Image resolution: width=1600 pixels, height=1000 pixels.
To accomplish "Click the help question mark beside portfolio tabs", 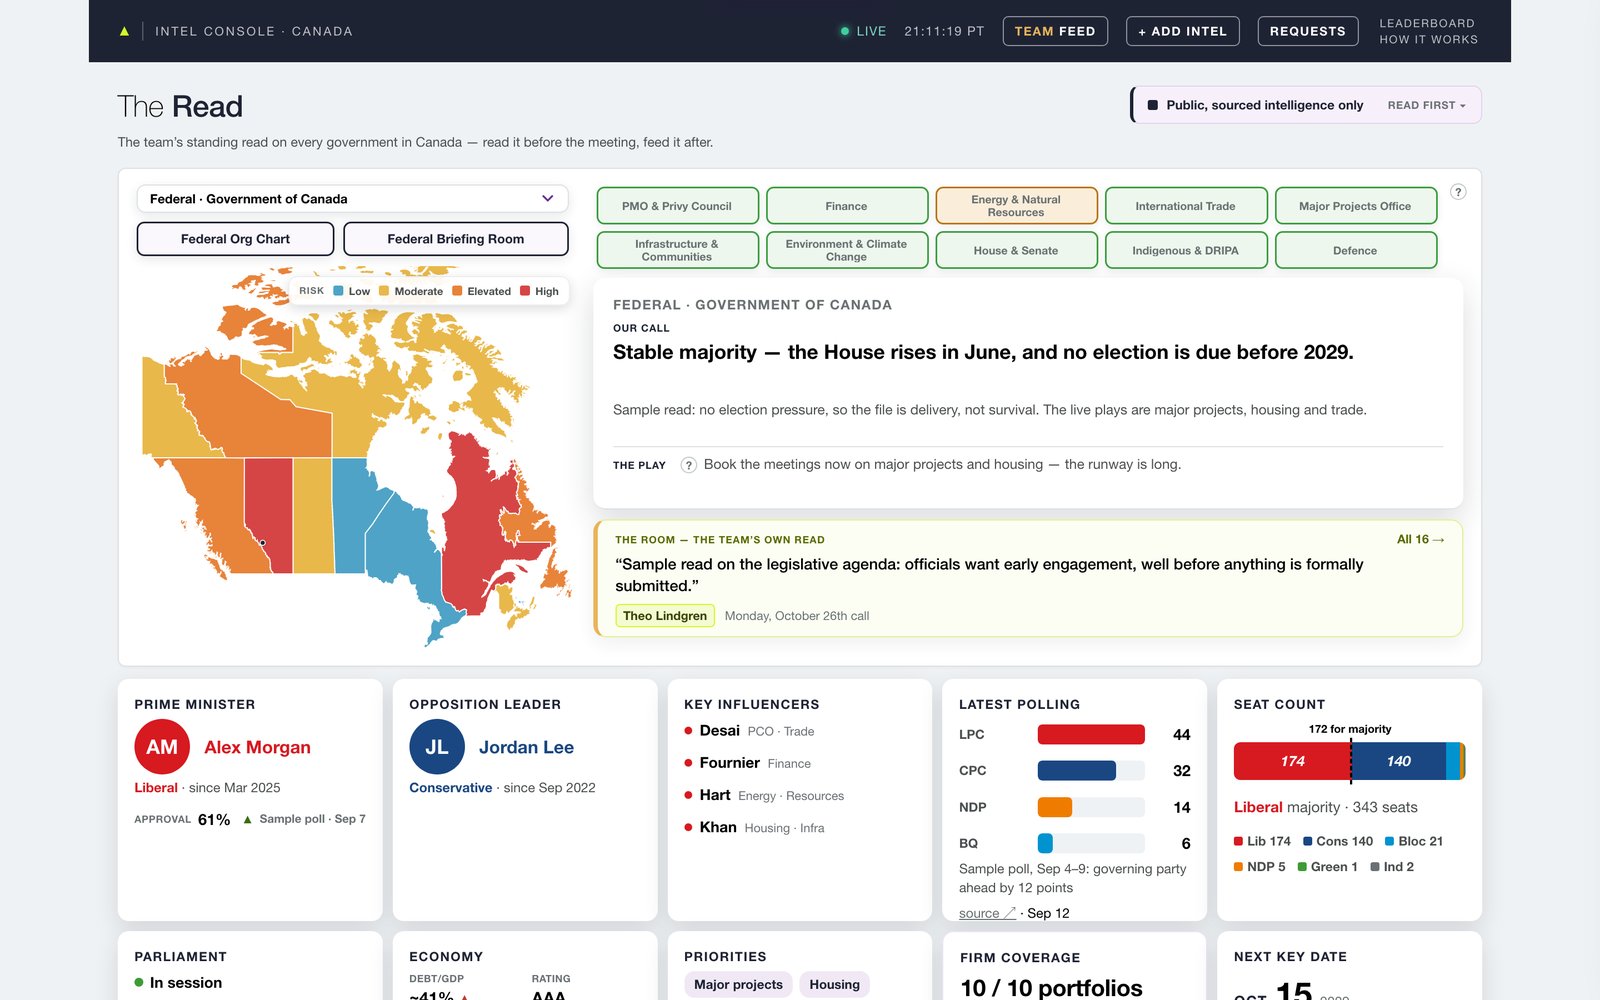I will (x=1458, y=192).
